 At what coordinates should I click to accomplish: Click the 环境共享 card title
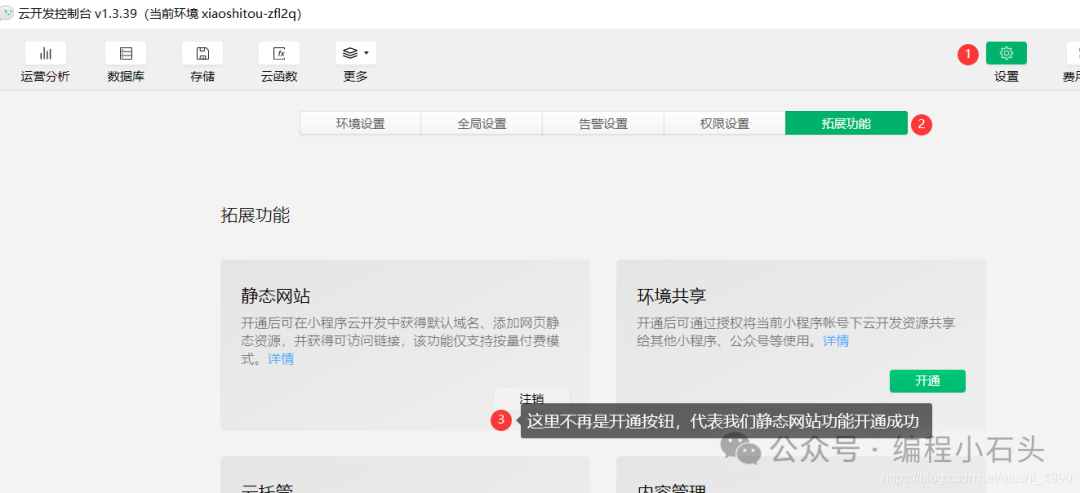(672, 297)
